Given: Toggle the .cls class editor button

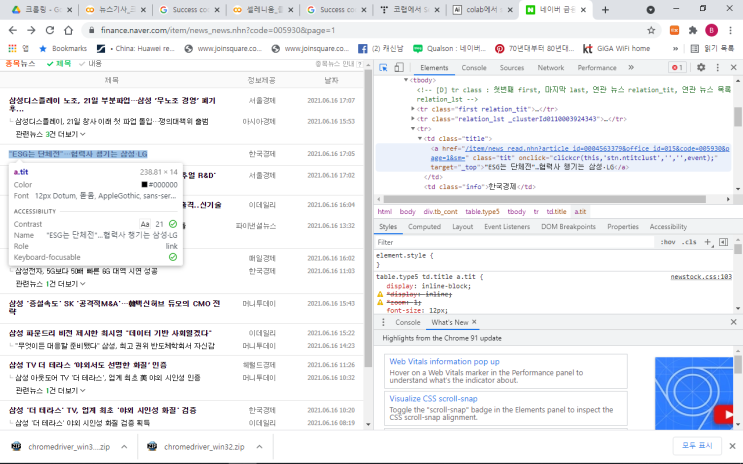Looking at the screenshot, I should pyautogui.click(x=689, y=242).
